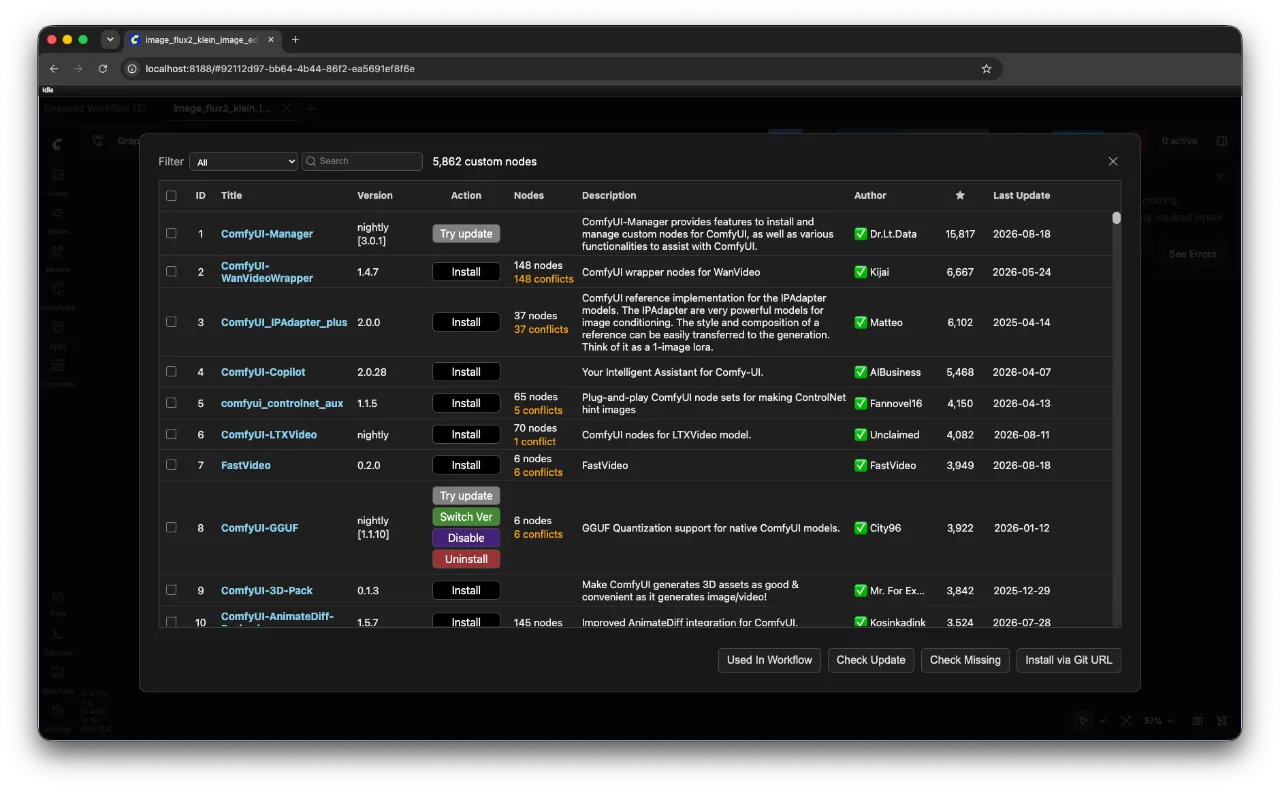Select all nodes with header checkbox

tap(171, 196)
